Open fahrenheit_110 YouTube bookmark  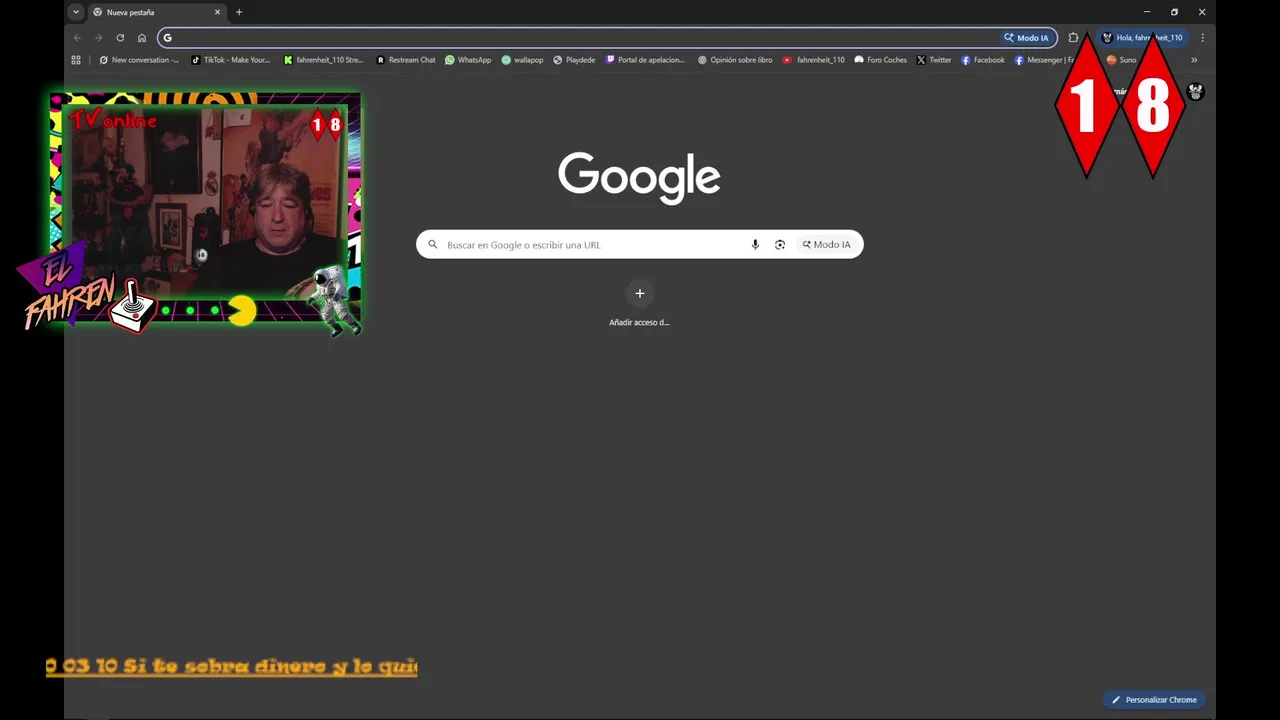point(814,60)
